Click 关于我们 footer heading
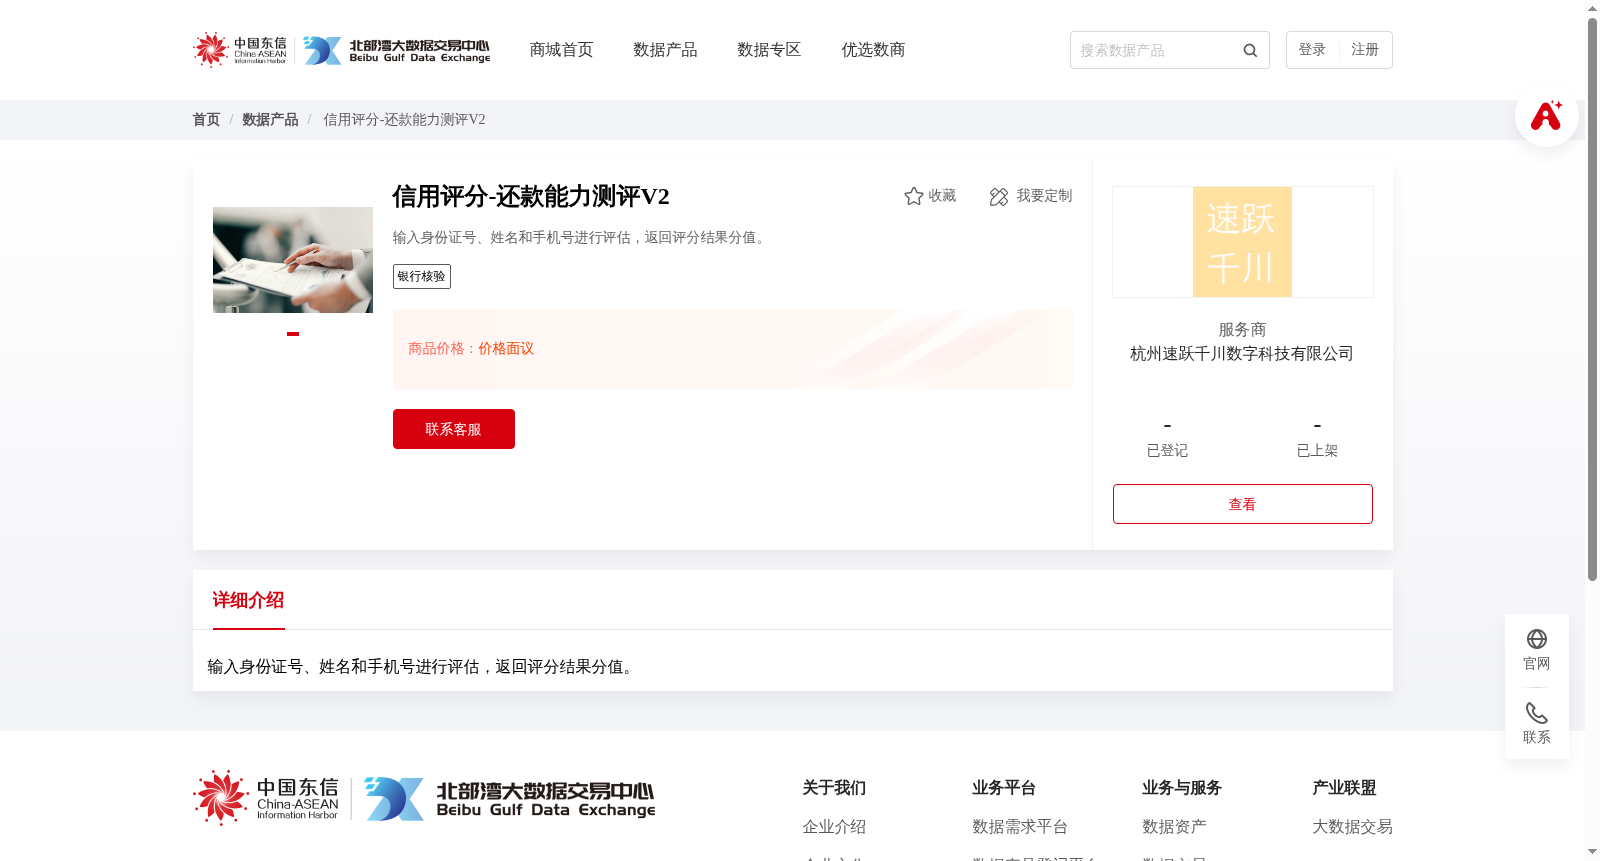1600x861 pixels. (834, 788)
